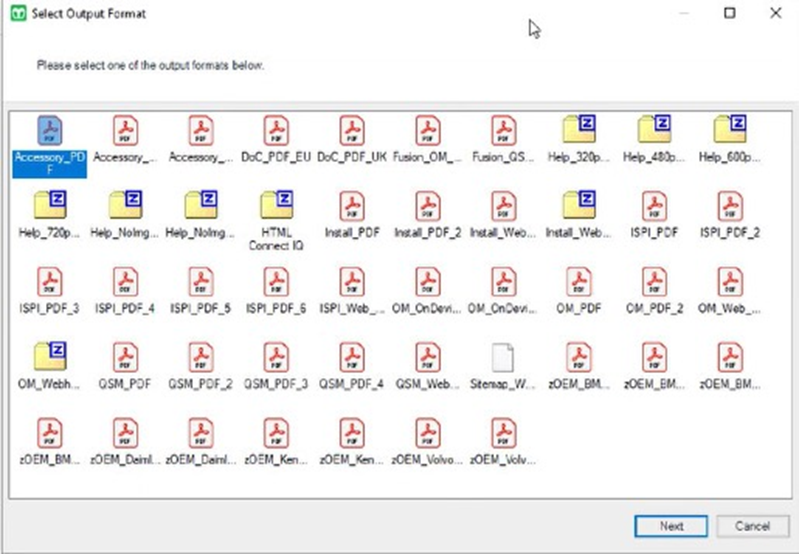
Task: Click the Next button
Action: [671, 526]
